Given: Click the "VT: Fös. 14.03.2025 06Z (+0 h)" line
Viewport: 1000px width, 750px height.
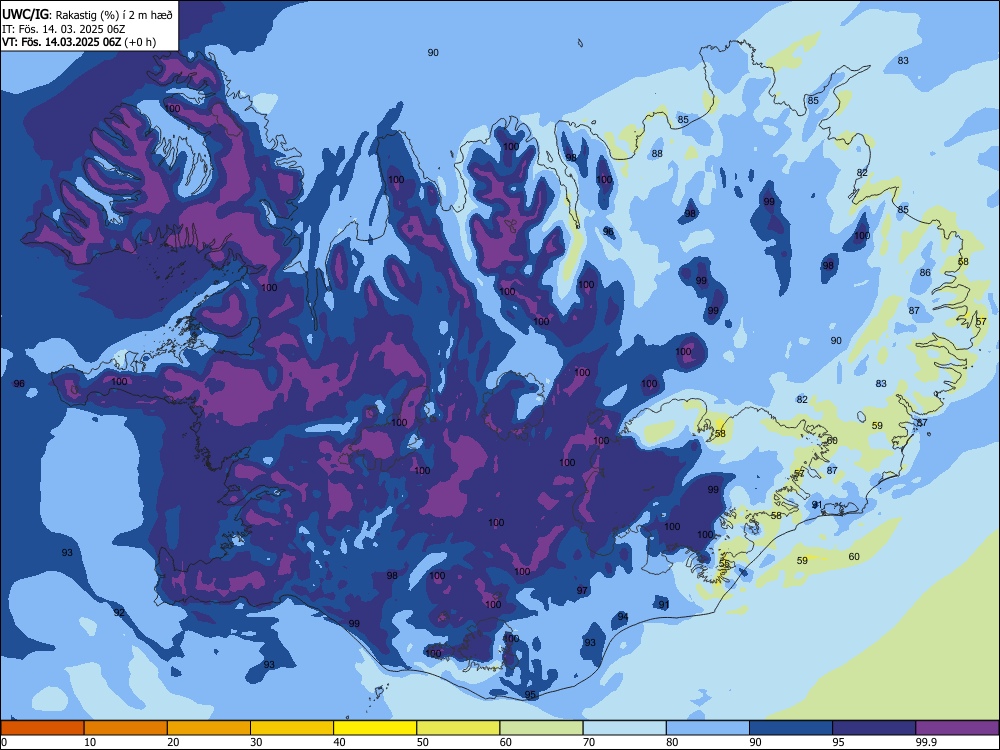Looking at the screenshot, I should (78, 42).
